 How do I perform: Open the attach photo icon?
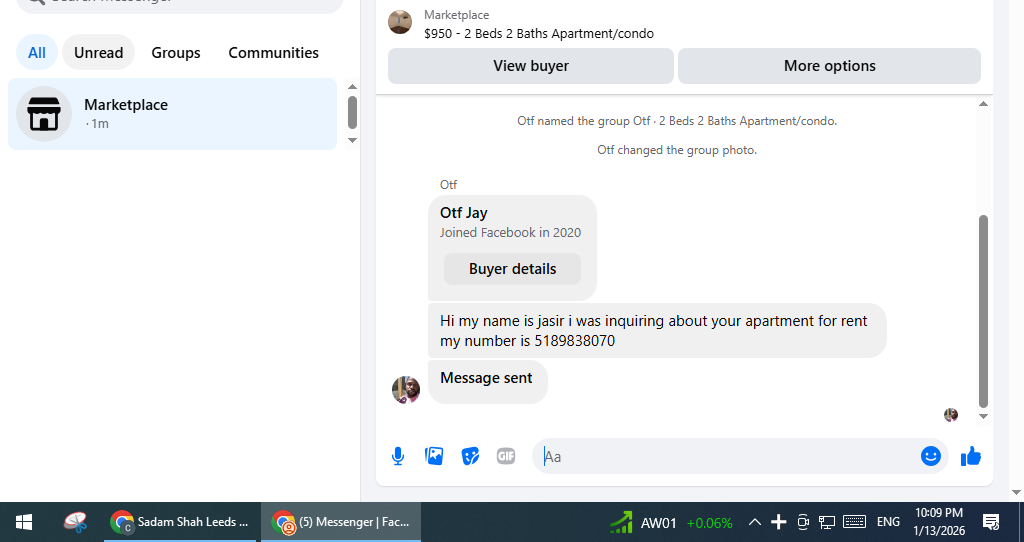click(x=434, y=456)
